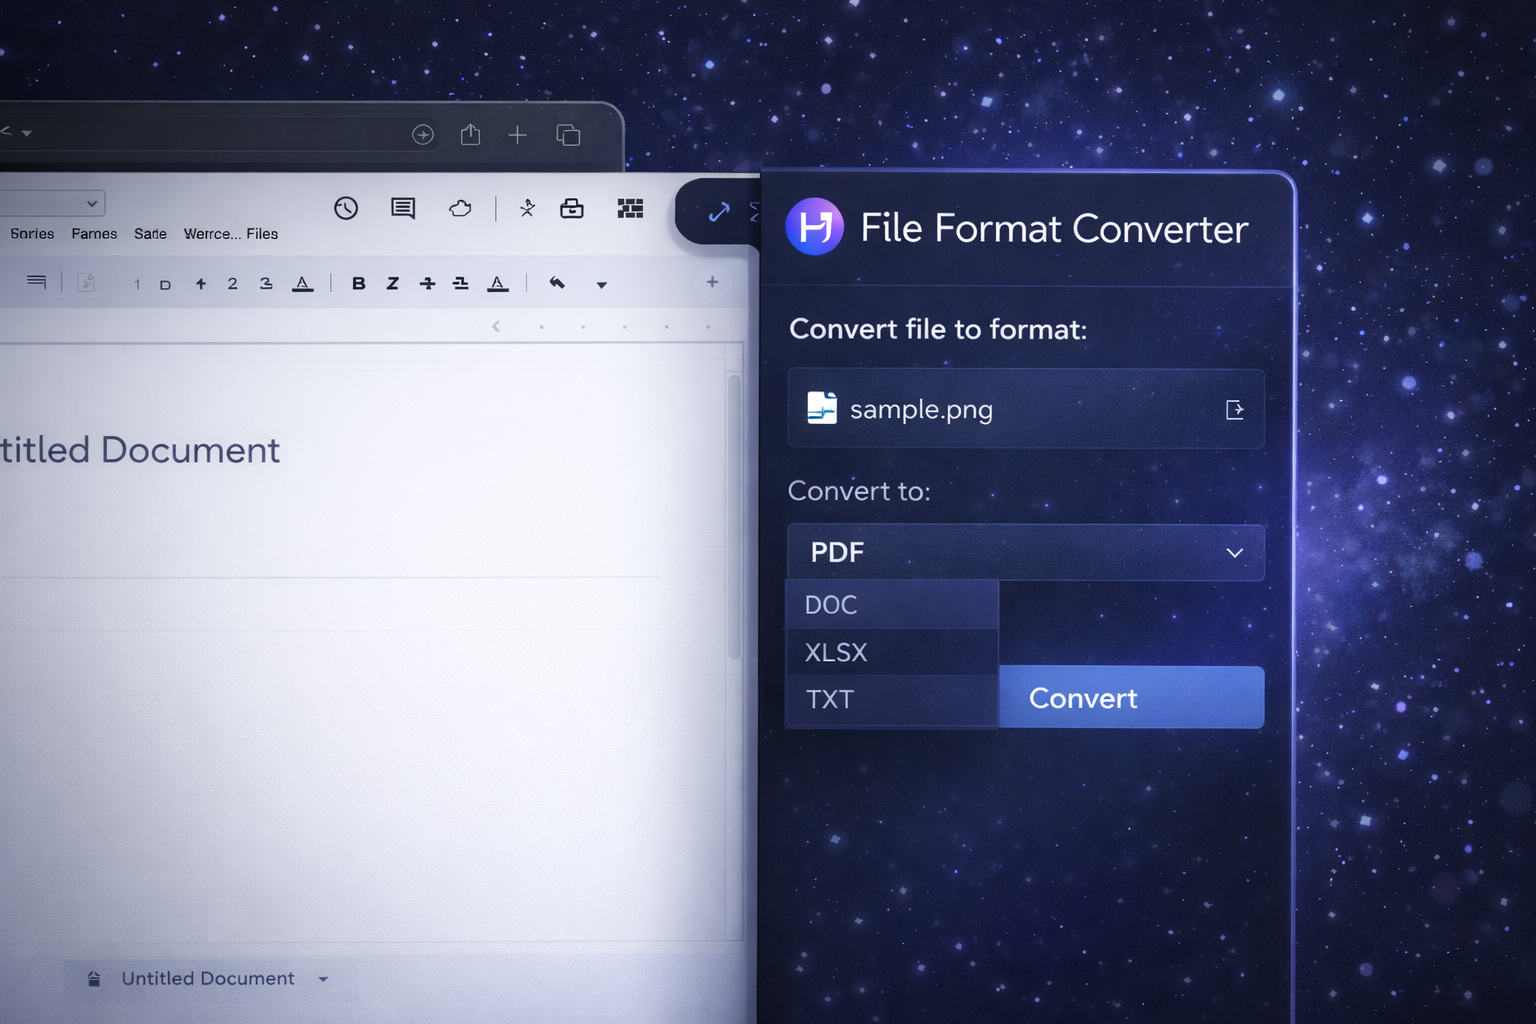Click the export arrow icon beside sample.png

click(x=1236, y=409)
